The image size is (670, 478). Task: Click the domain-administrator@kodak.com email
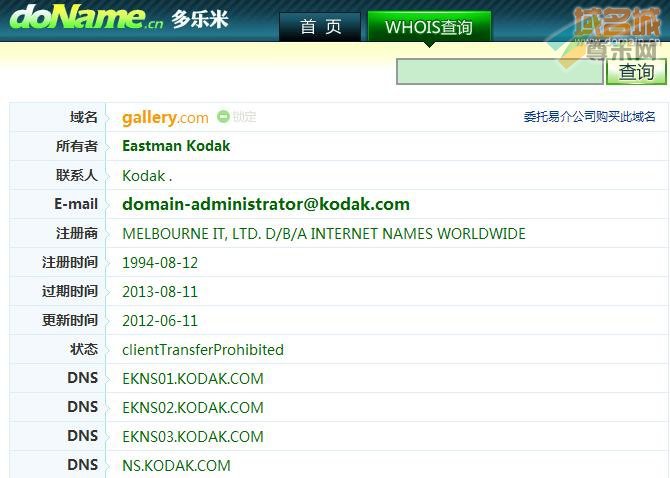(x=266, y=204)
